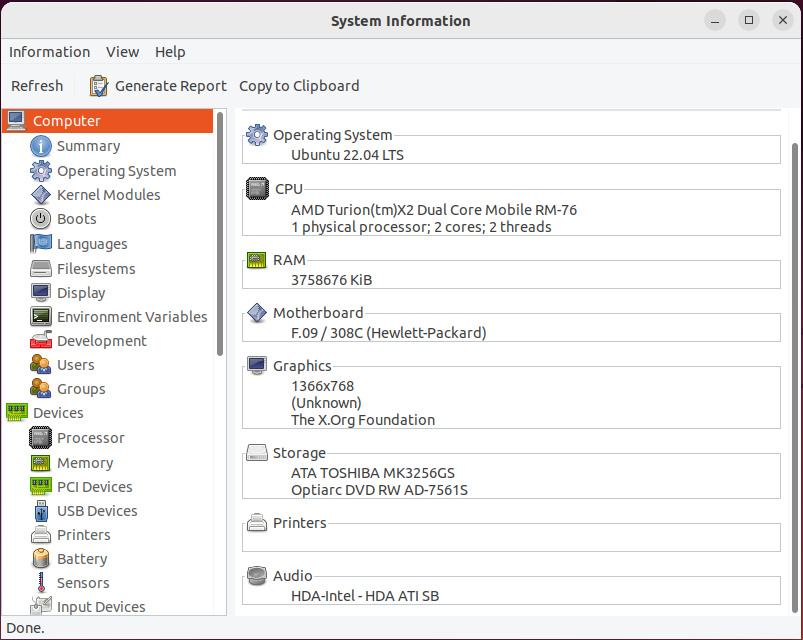The width and height of the screenshot is (803, 640).
Task: Click the Users people icon
Action: [40, 365]
